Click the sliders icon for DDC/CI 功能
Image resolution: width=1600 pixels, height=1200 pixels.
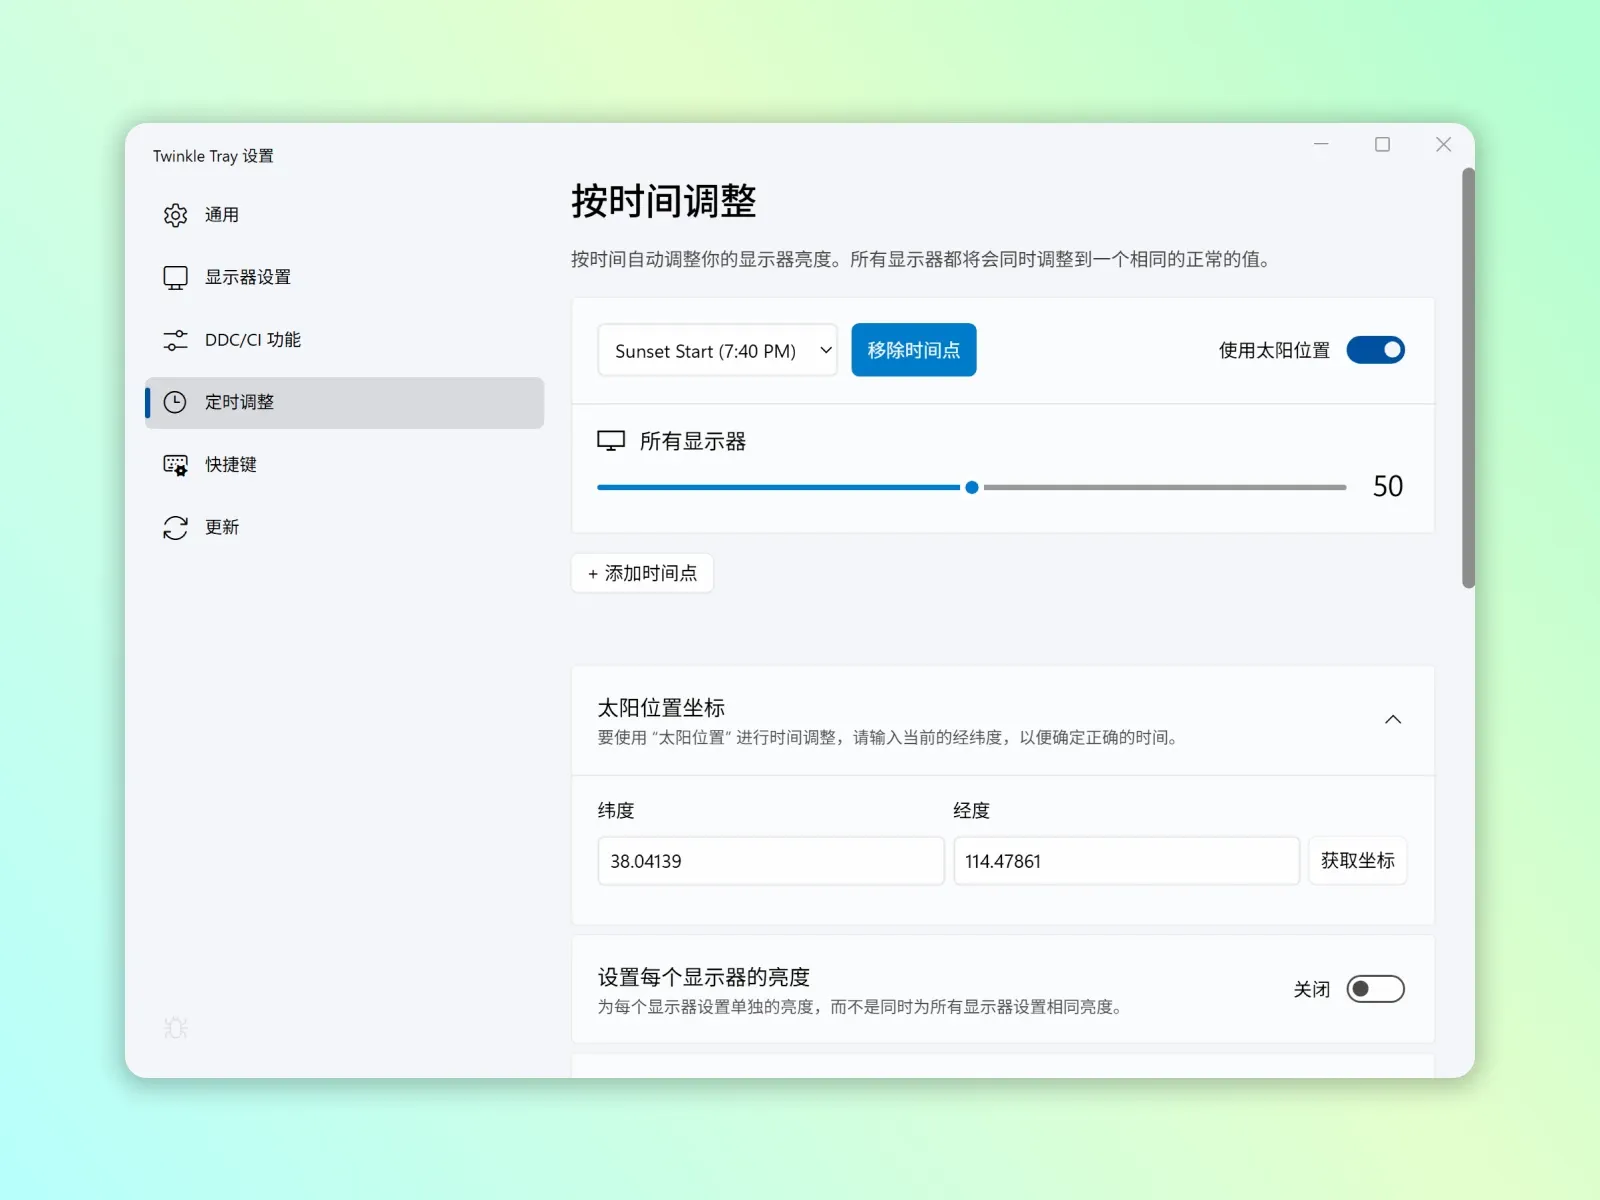[x=175, y=340]
